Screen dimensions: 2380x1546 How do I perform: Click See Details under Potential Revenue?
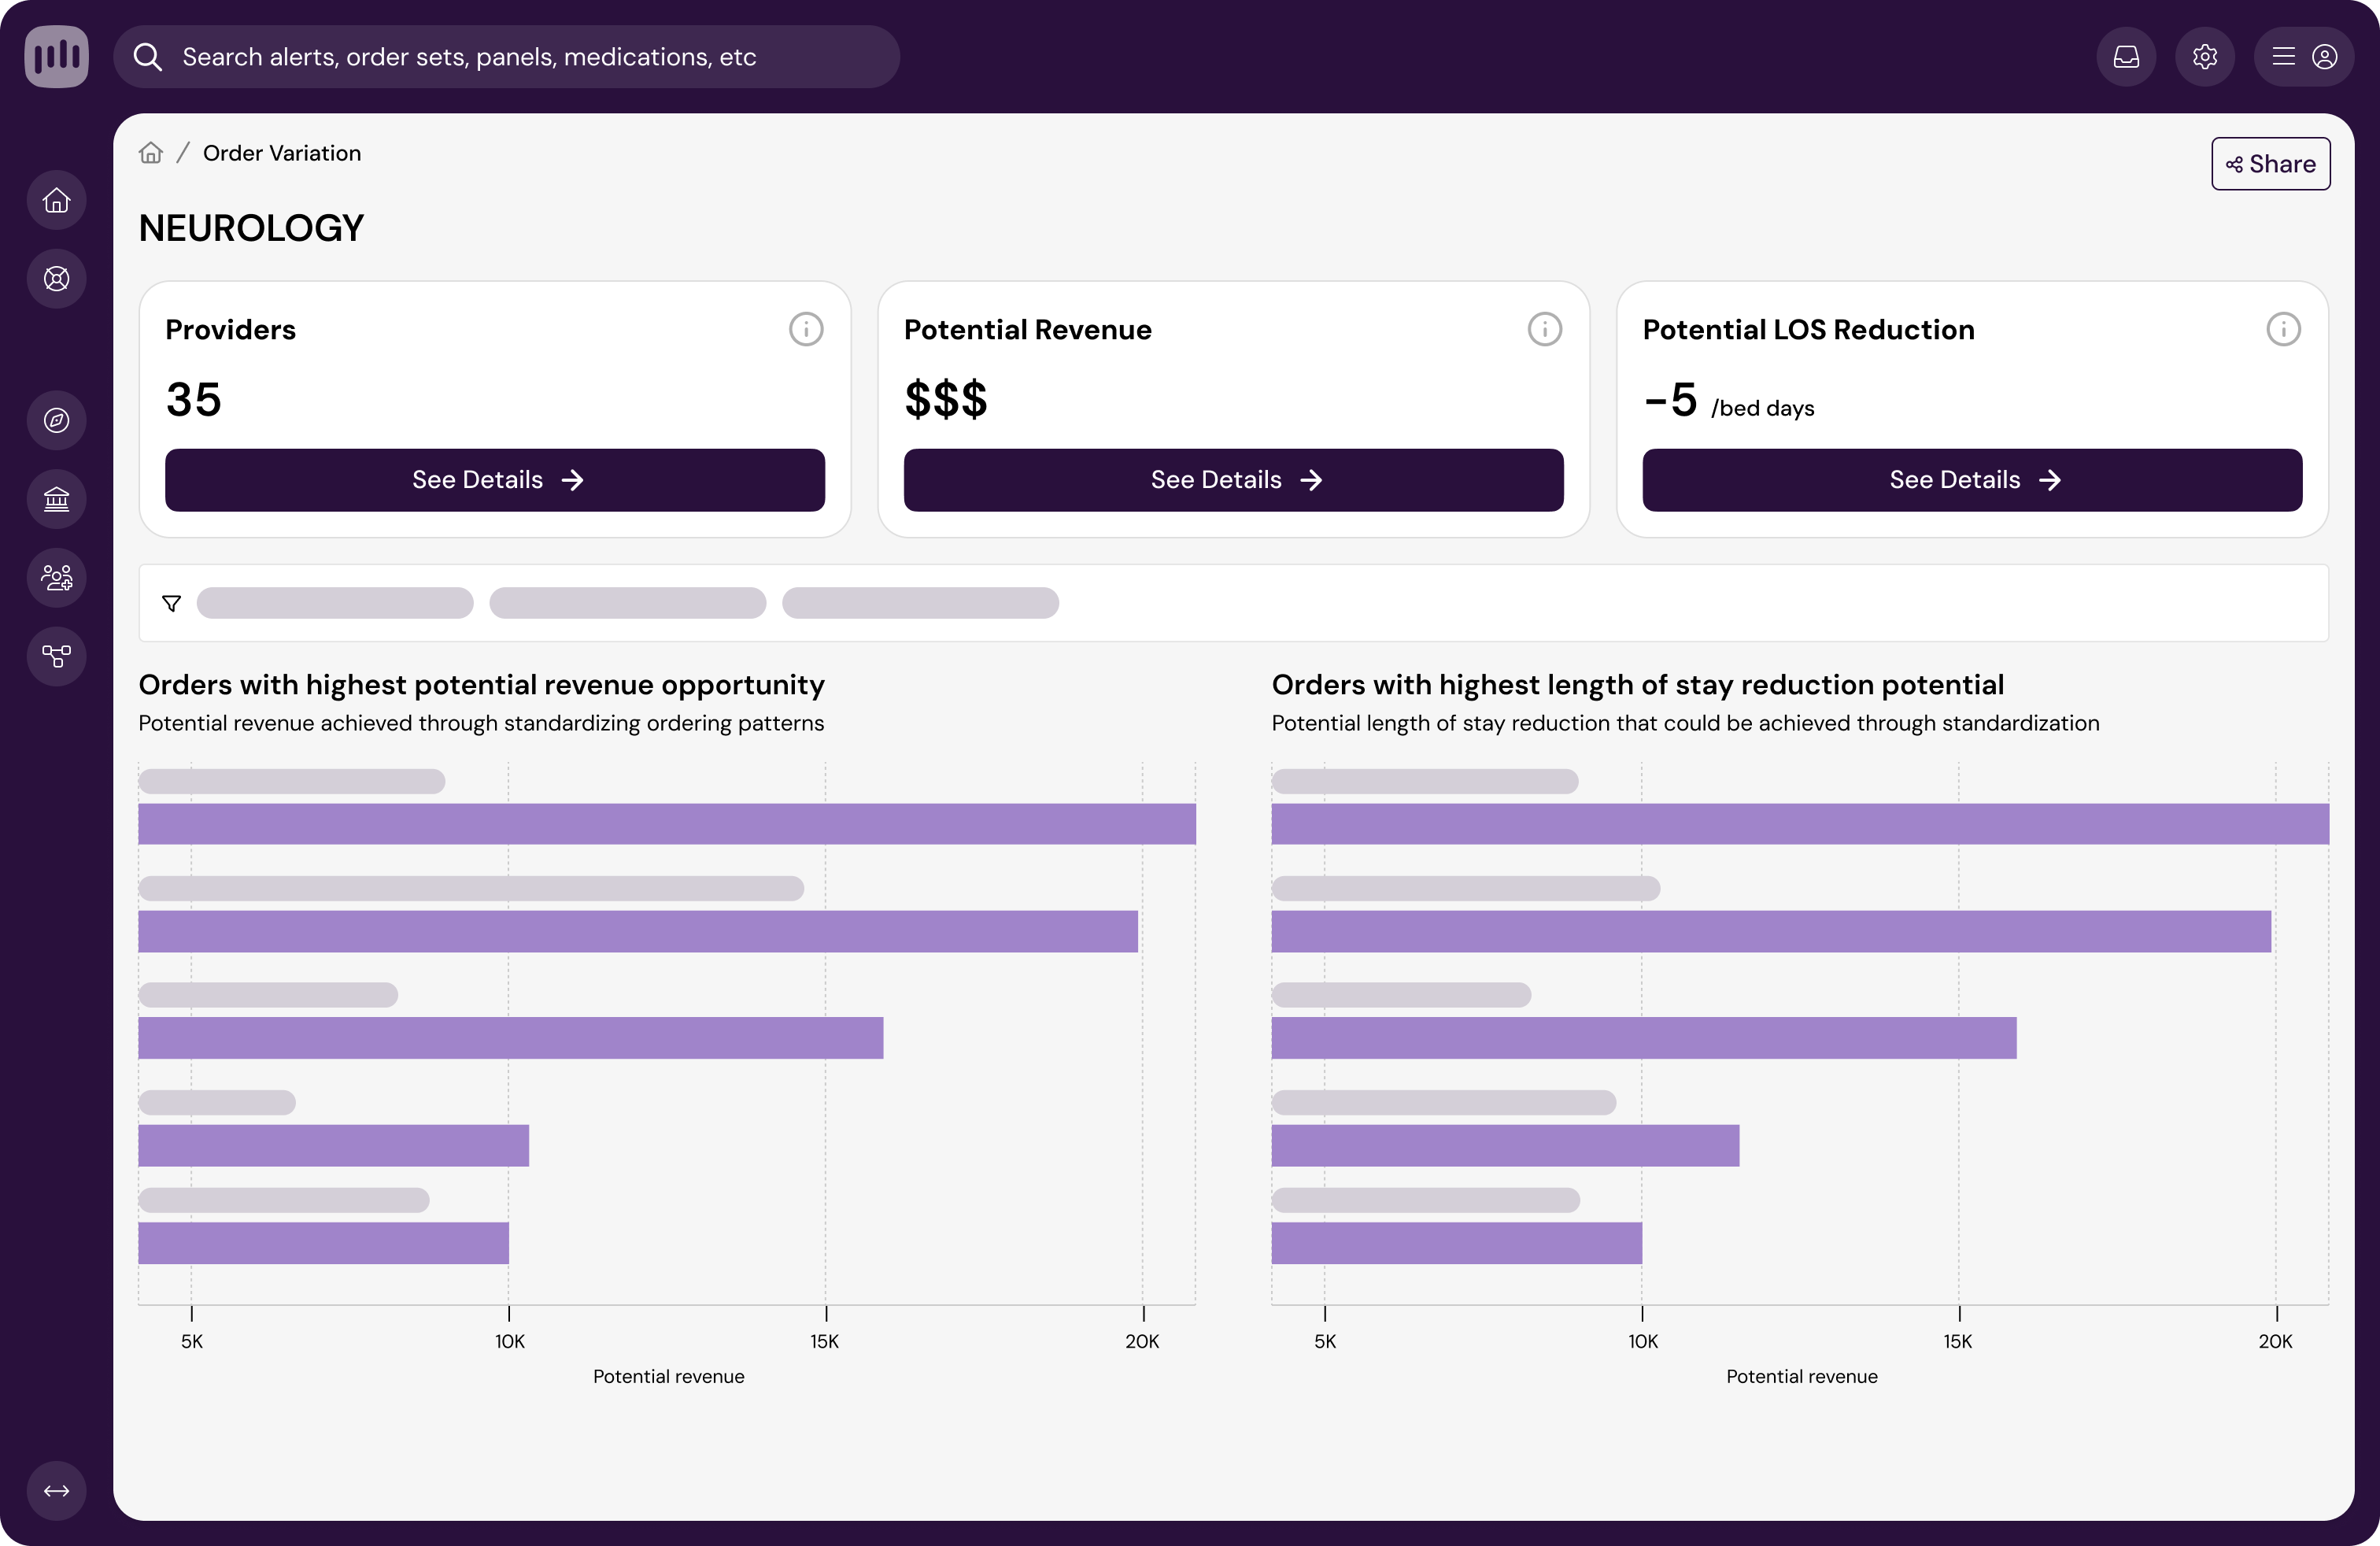1233,480
